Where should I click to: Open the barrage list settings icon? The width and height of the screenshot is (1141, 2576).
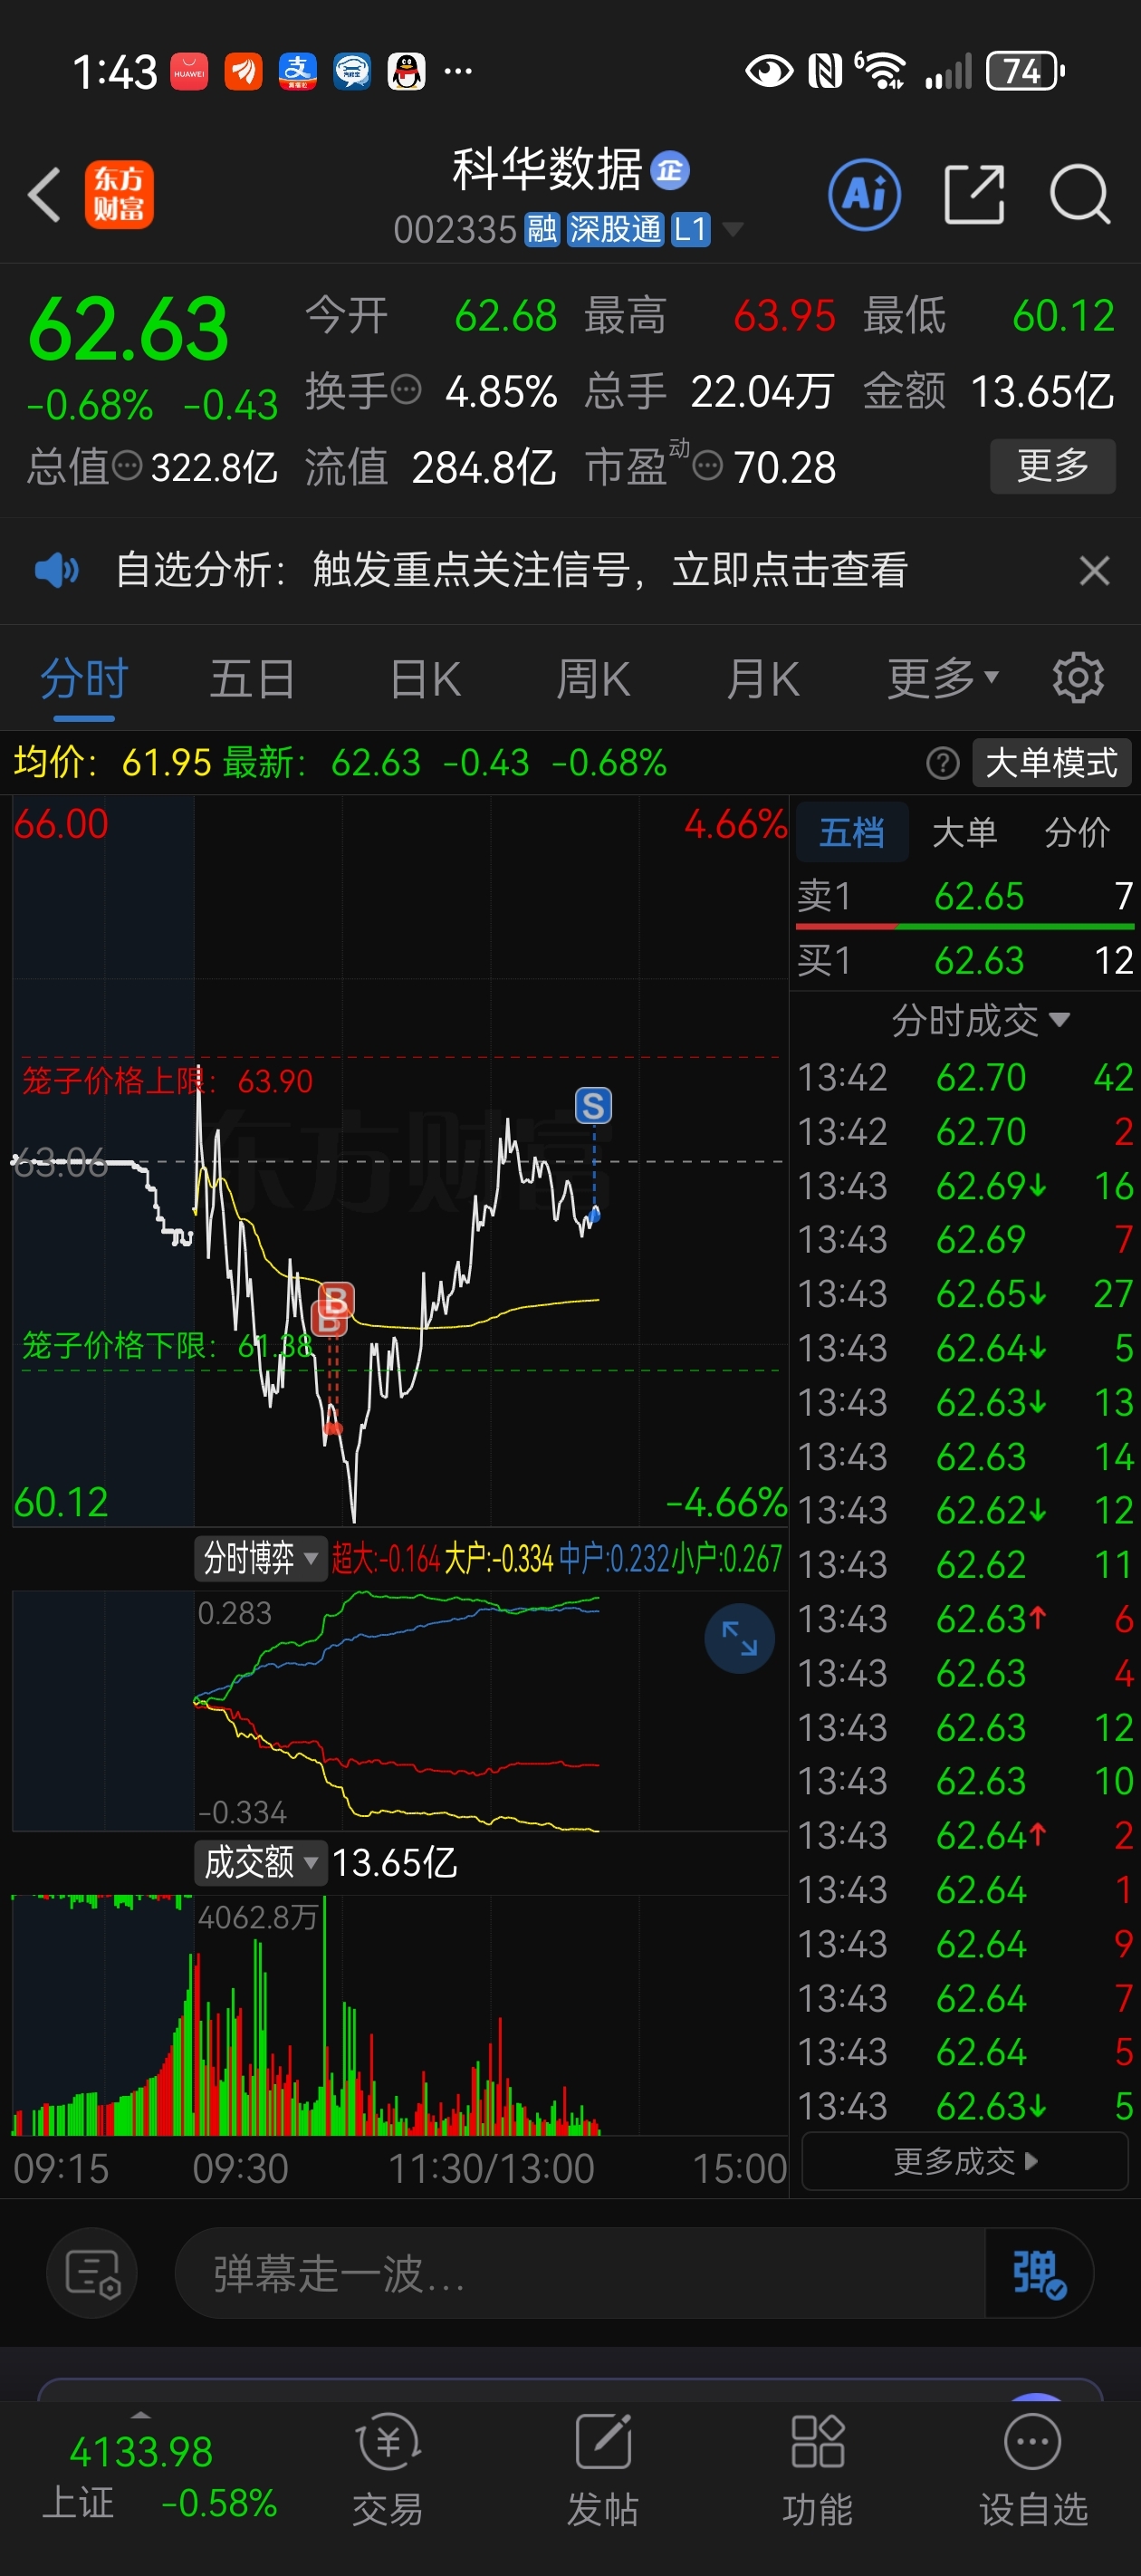[92, 2273]
